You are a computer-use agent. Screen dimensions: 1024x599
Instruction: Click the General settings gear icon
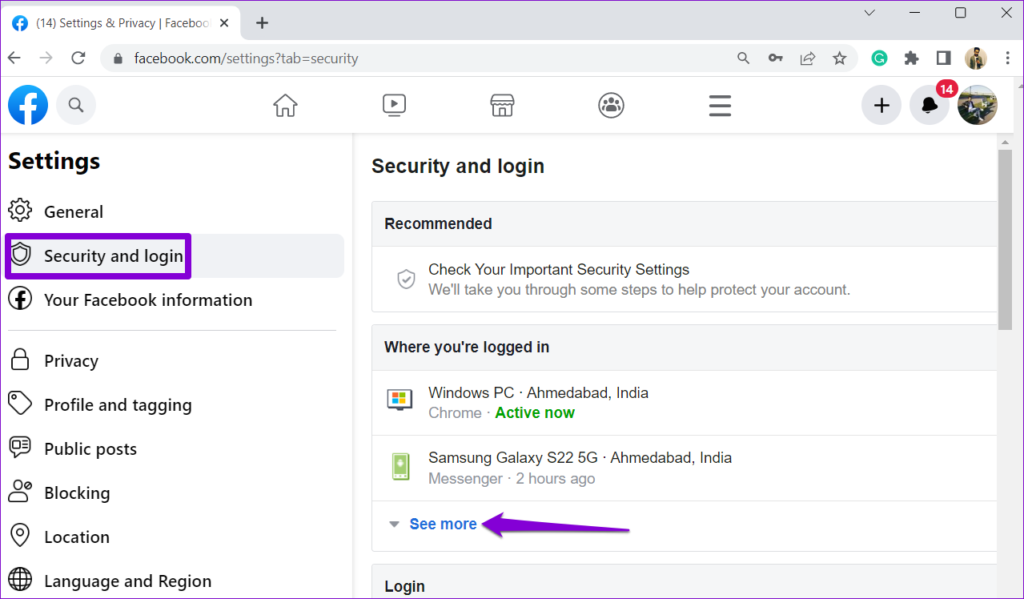click(20, 211)
